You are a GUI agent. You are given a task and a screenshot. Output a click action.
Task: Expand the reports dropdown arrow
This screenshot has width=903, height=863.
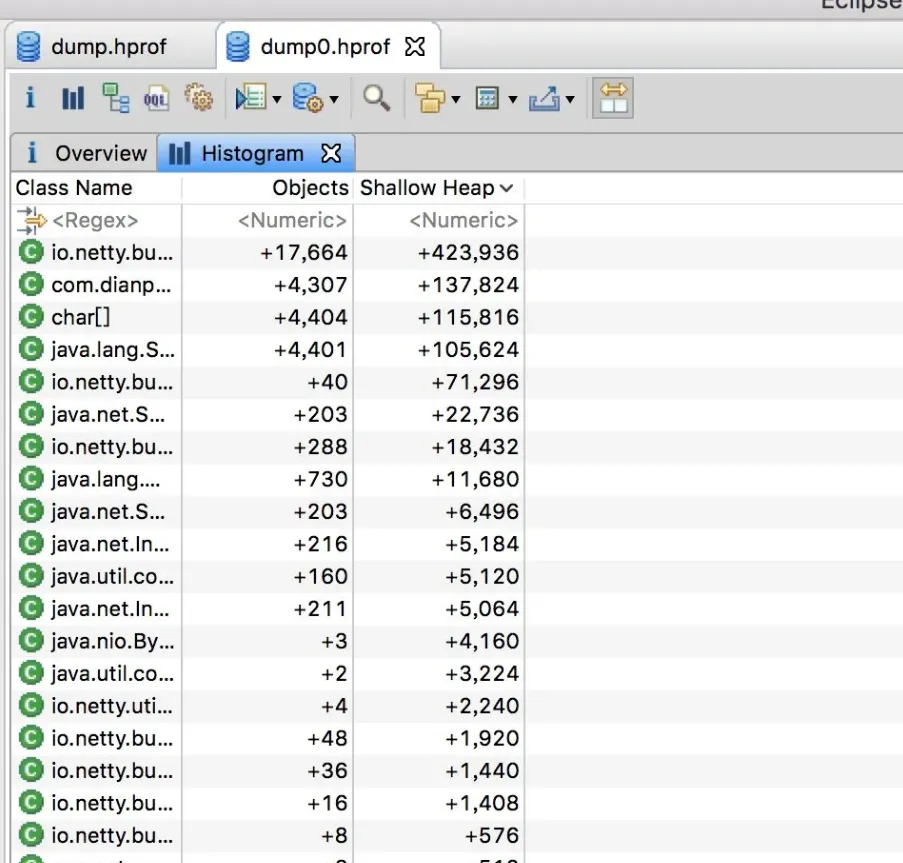277,100
